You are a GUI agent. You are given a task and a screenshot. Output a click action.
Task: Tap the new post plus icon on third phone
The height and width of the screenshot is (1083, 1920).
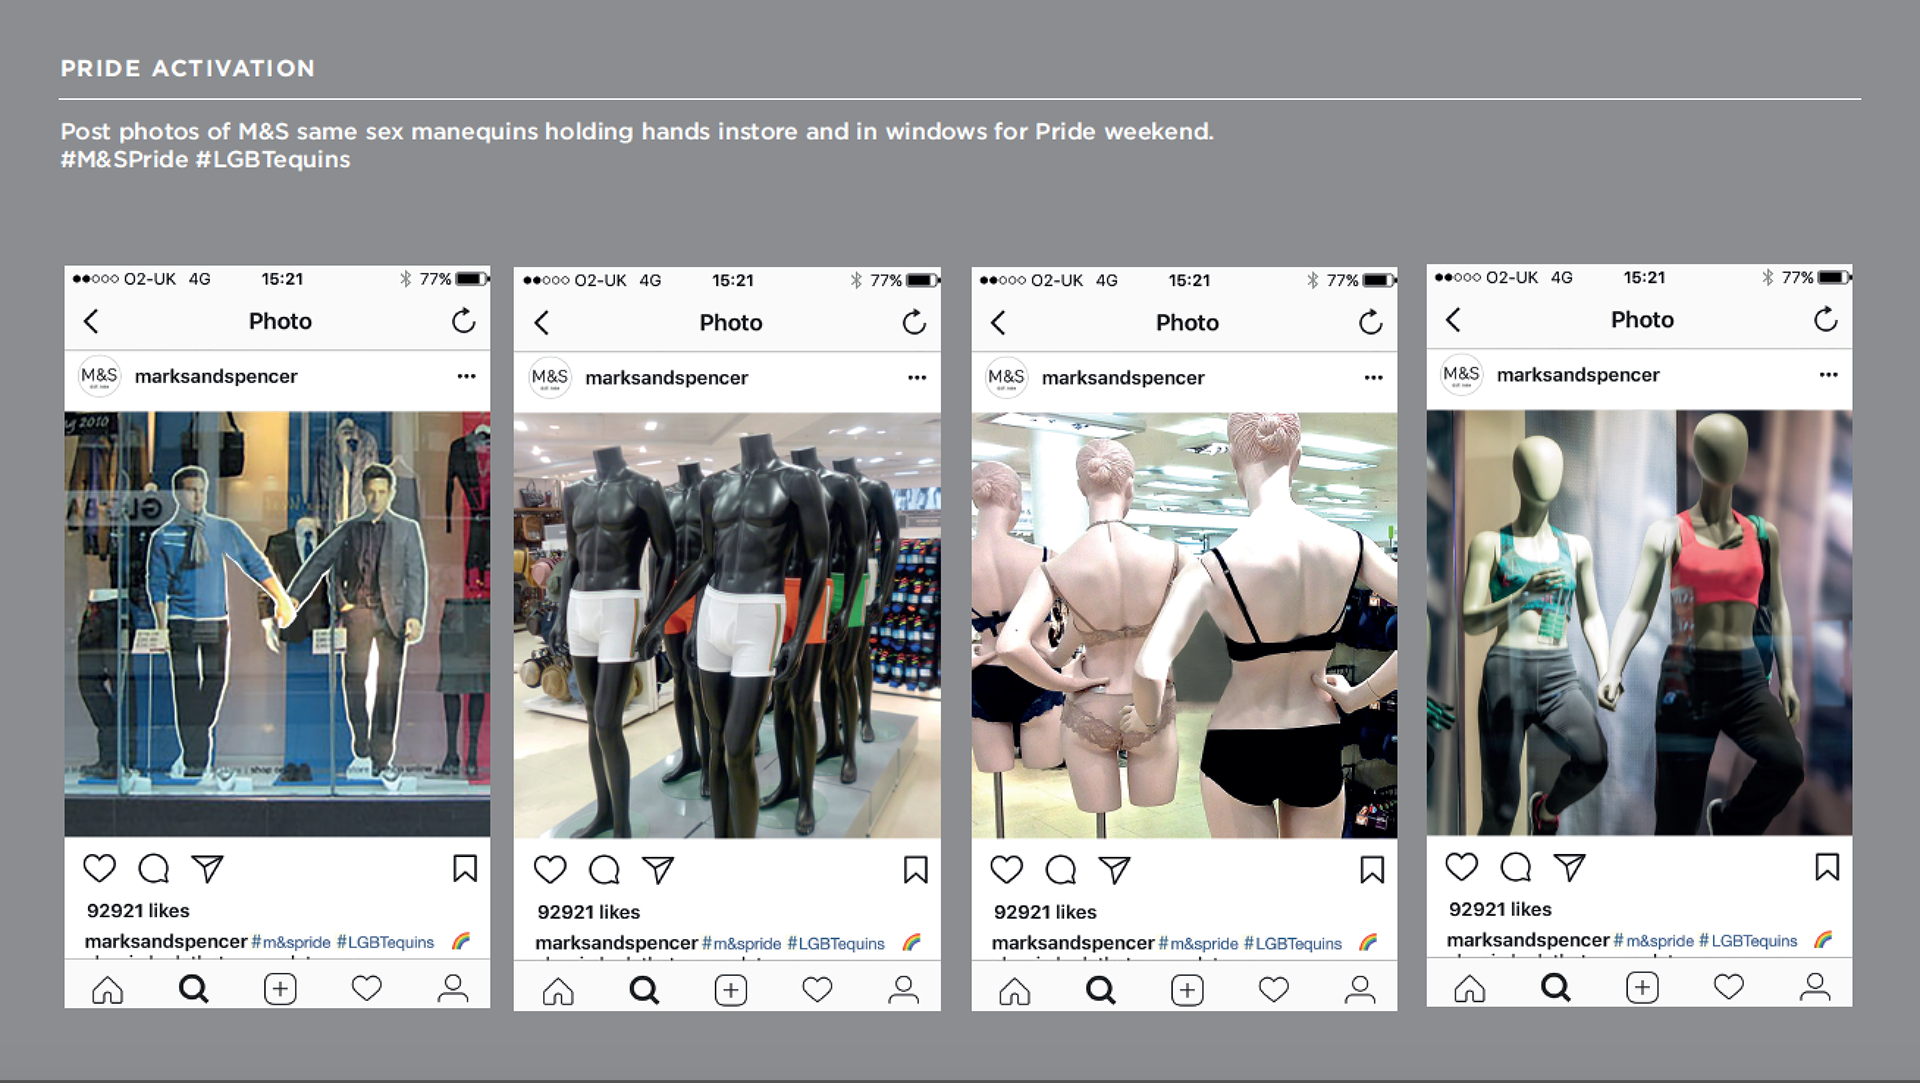point(1187,991)
